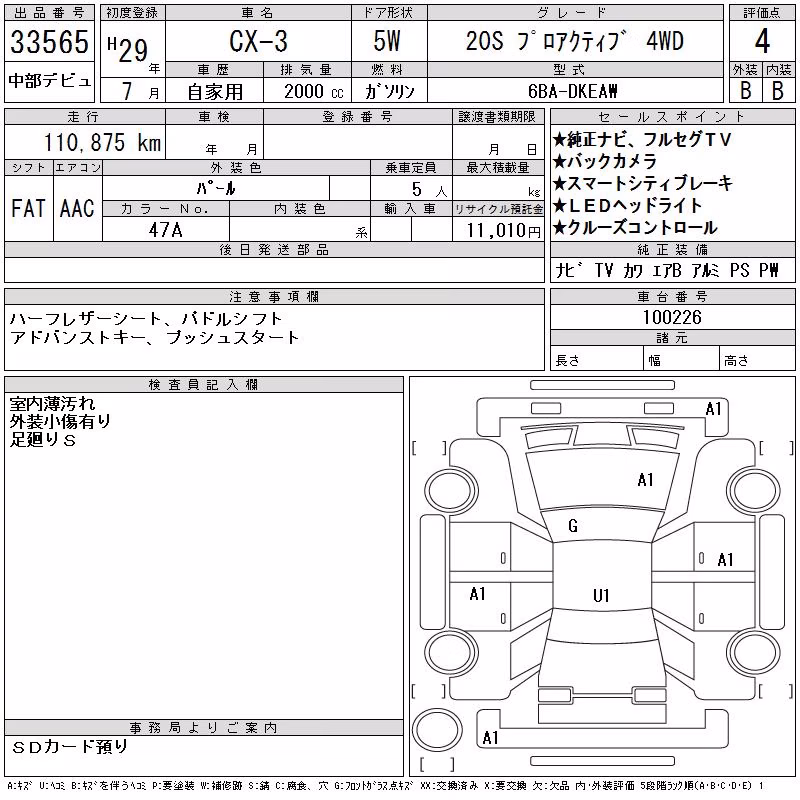The width and height of the screenshot is (800, 800).
Task: Click the first registration year H29
Action: point(128,50)
